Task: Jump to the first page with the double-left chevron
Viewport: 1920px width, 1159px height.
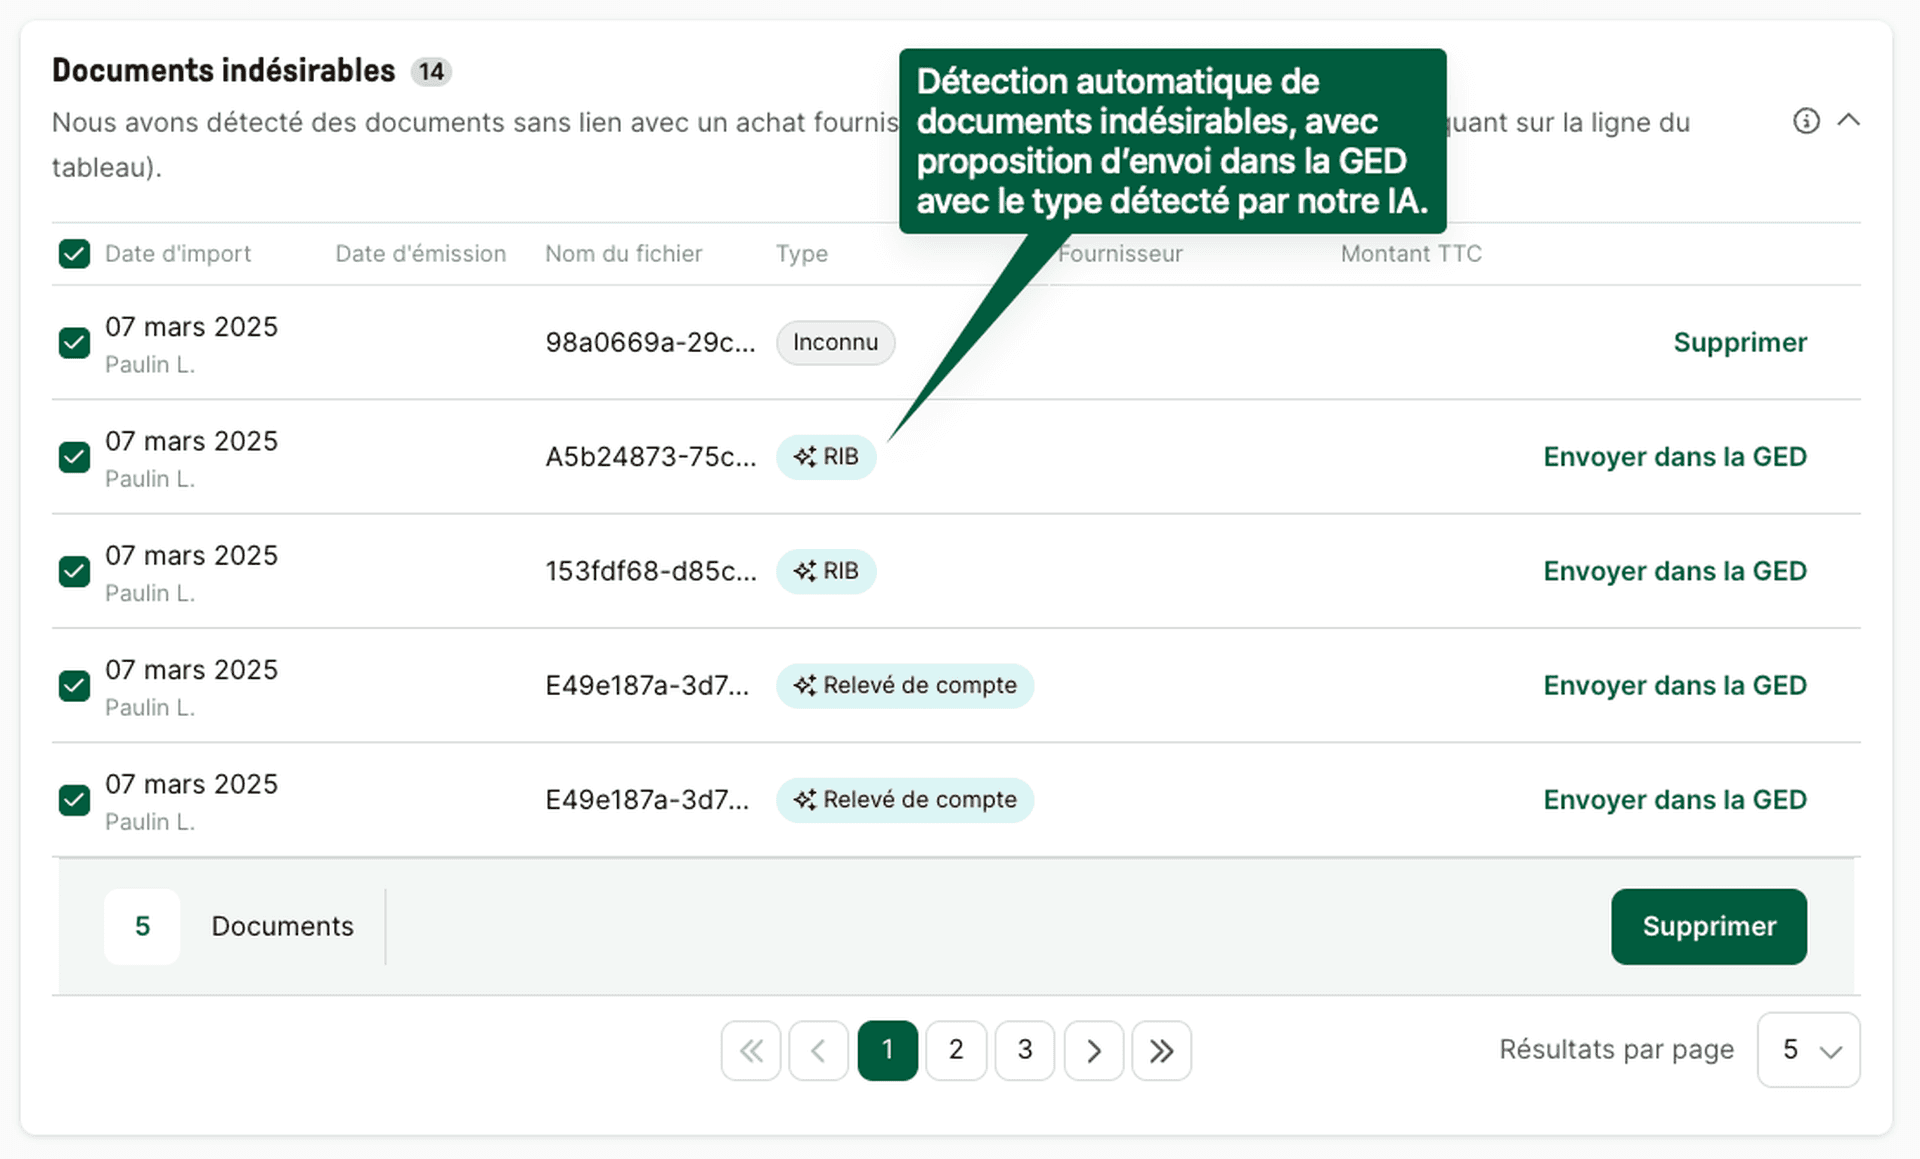Action: click(x=751, y=1050)
